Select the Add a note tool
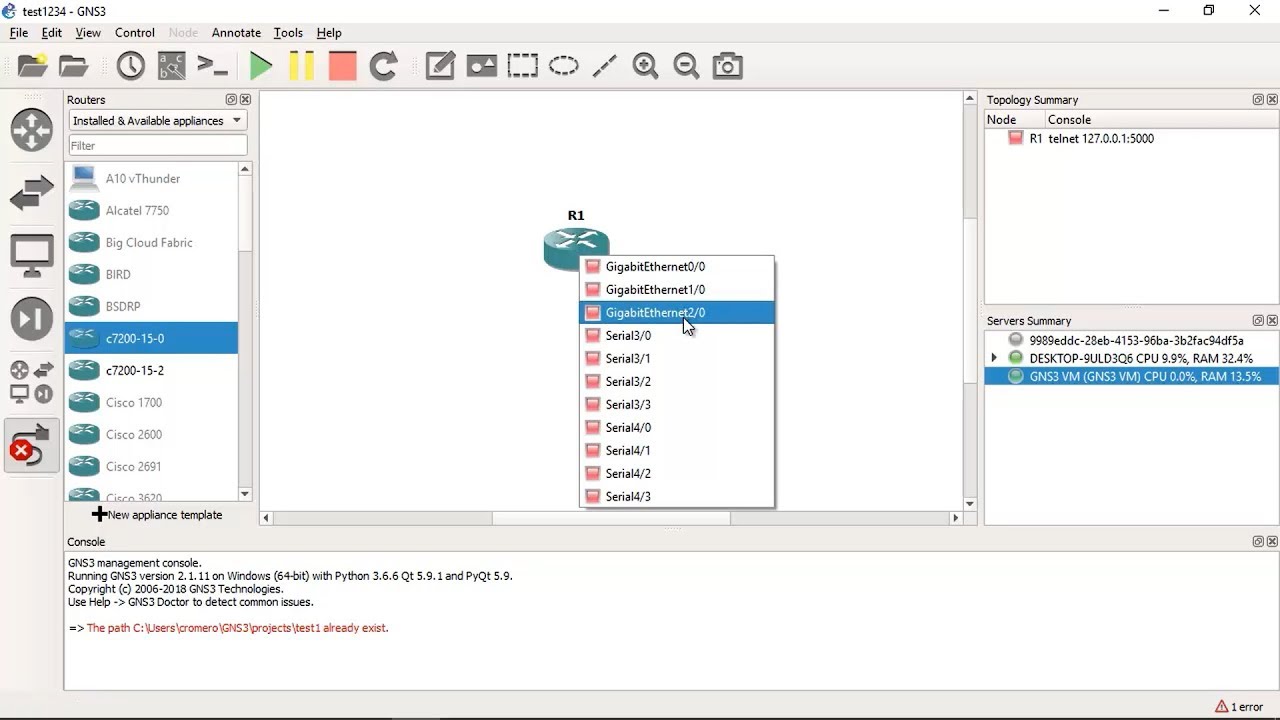The height and width of the screenshot is (720, 1280). [440, 66]
